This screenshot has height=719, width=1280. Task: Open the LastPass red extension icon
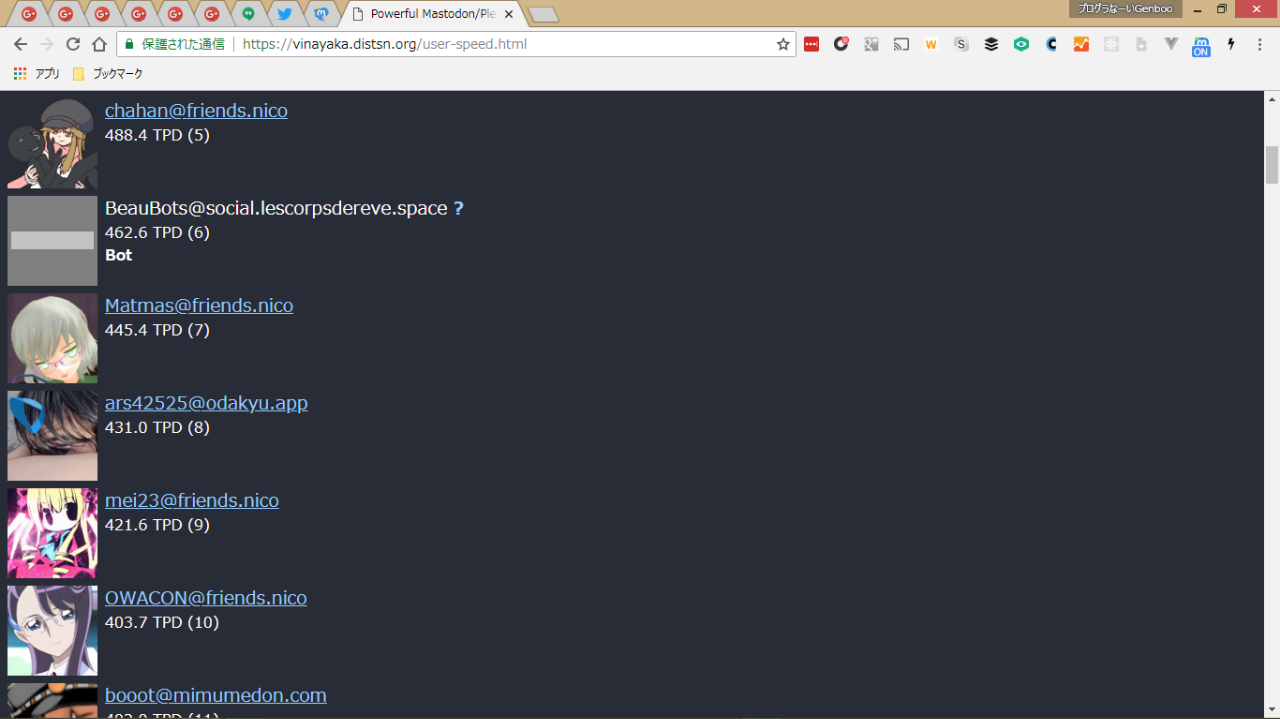(811, 44)
